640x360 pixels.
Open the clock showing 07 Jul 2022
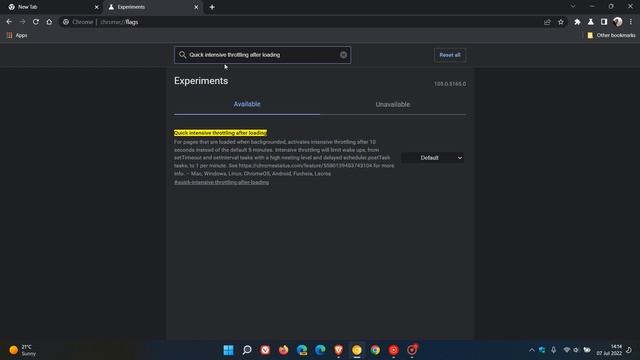tap(609, 350)
